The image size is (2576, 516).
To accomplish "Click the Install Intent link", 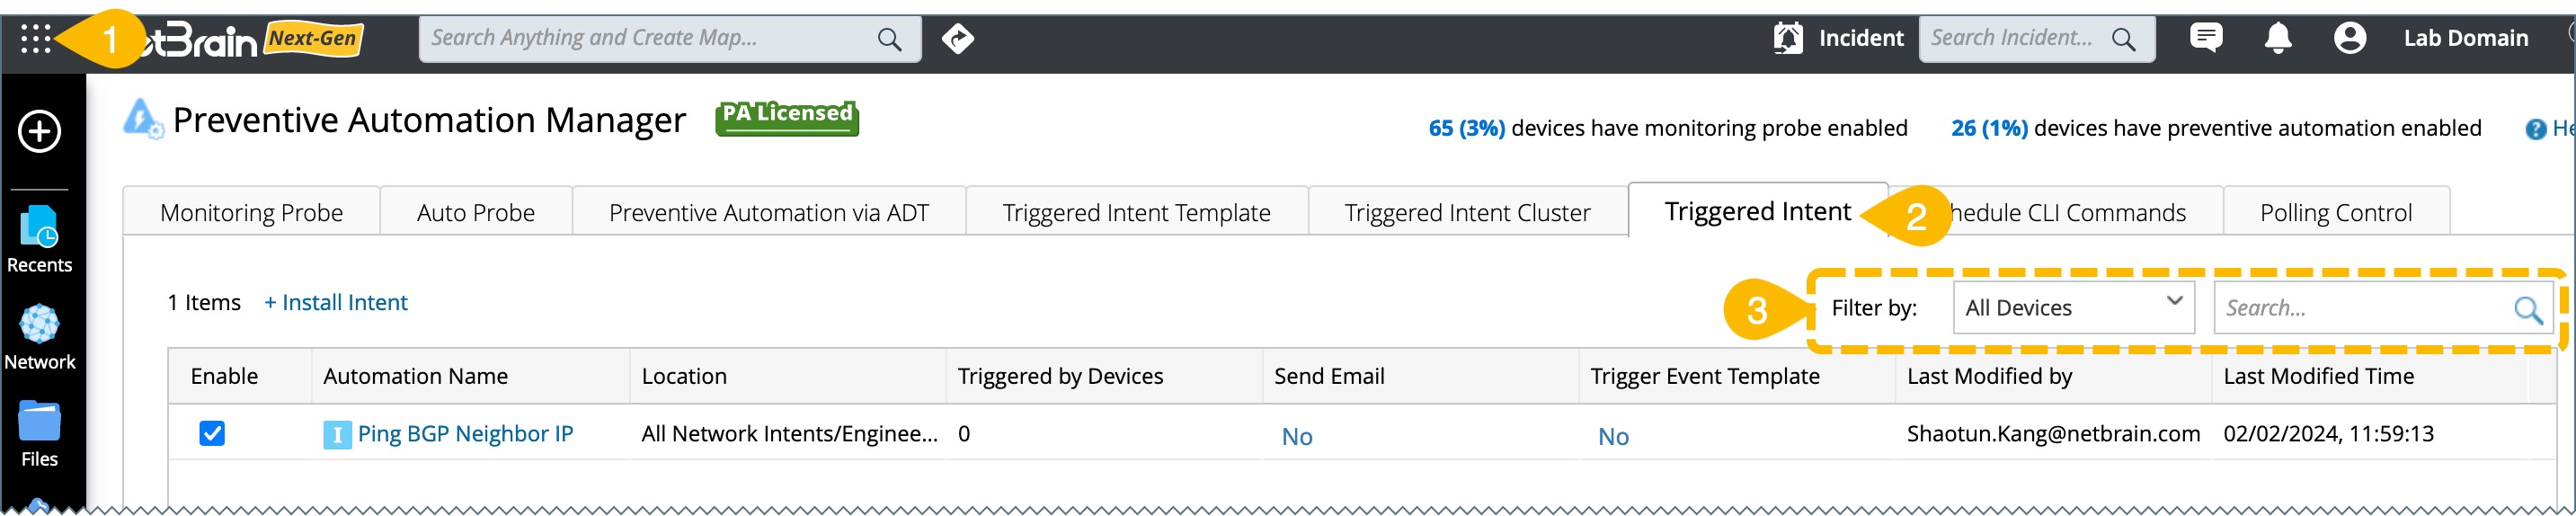I will [336, 303].
